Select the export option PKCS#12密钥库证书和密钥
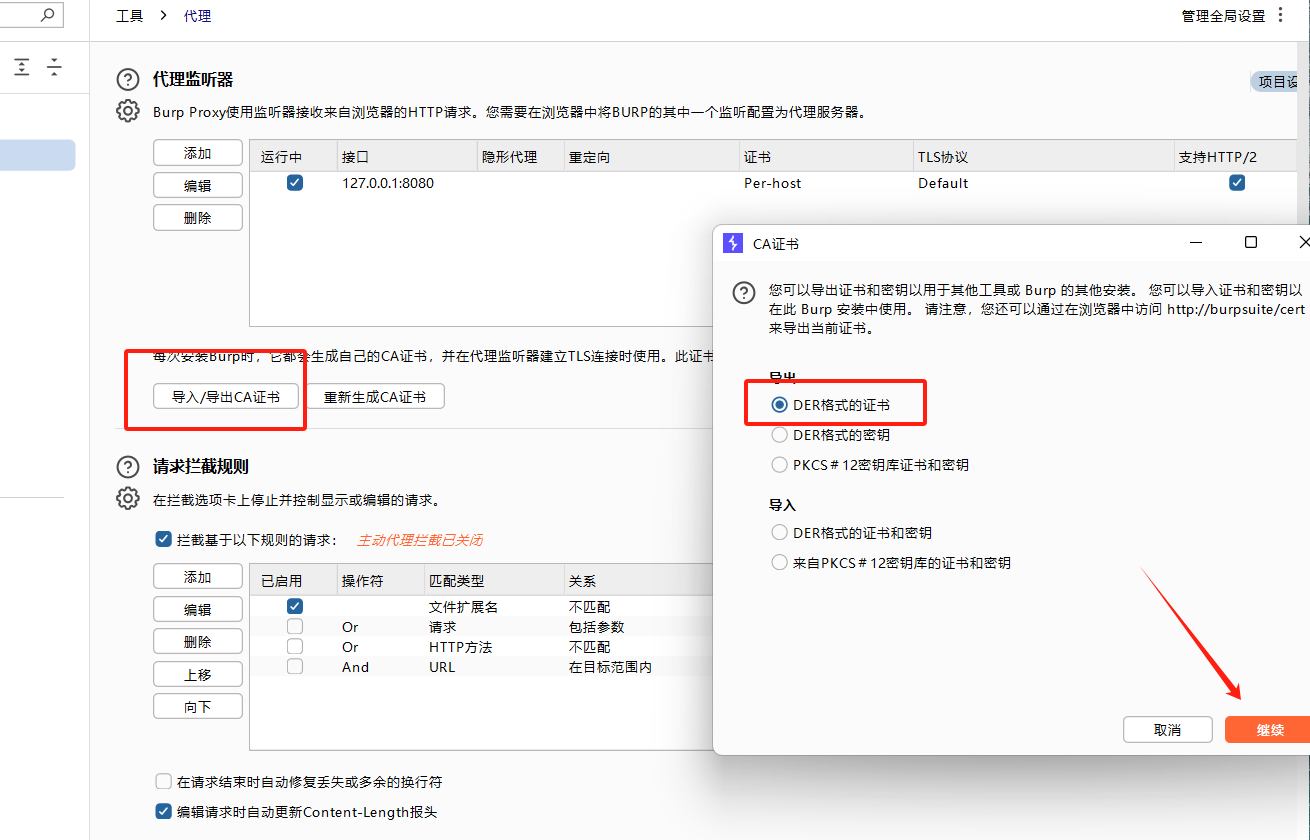This screenshot has height=840, width=1310. coord(780,465)
